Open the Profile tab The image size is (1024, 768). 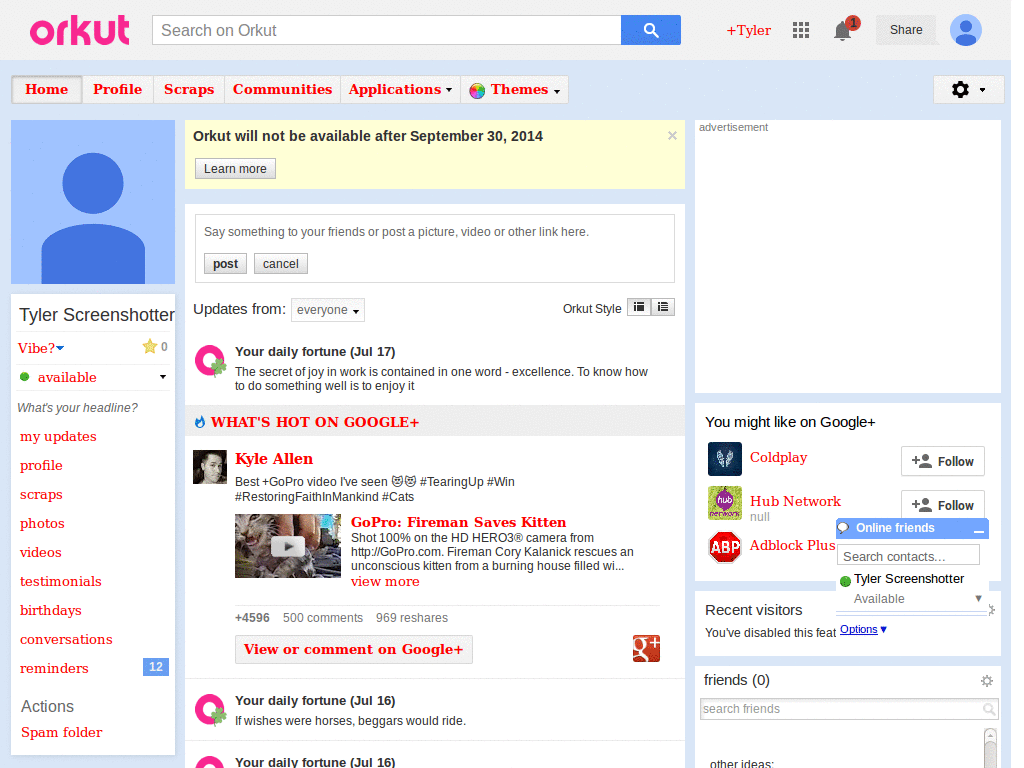coord(118,89)
